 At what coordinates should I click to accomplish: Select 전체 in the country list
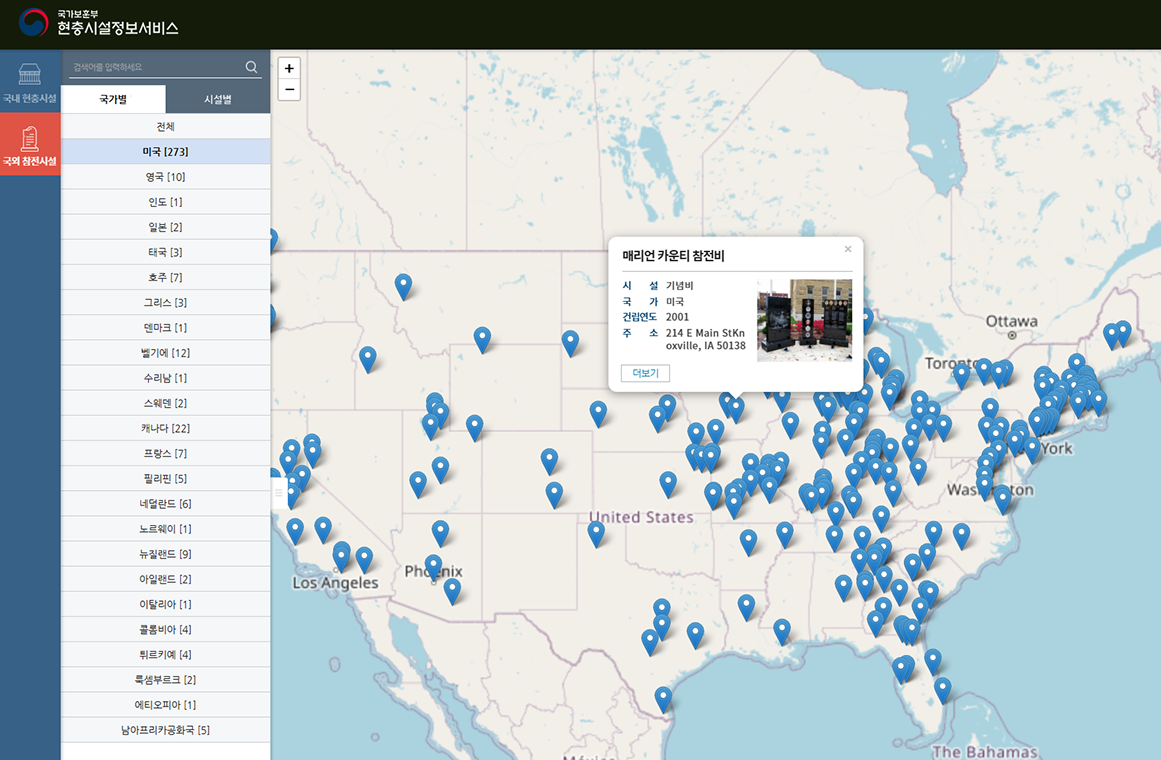[166, 127]
